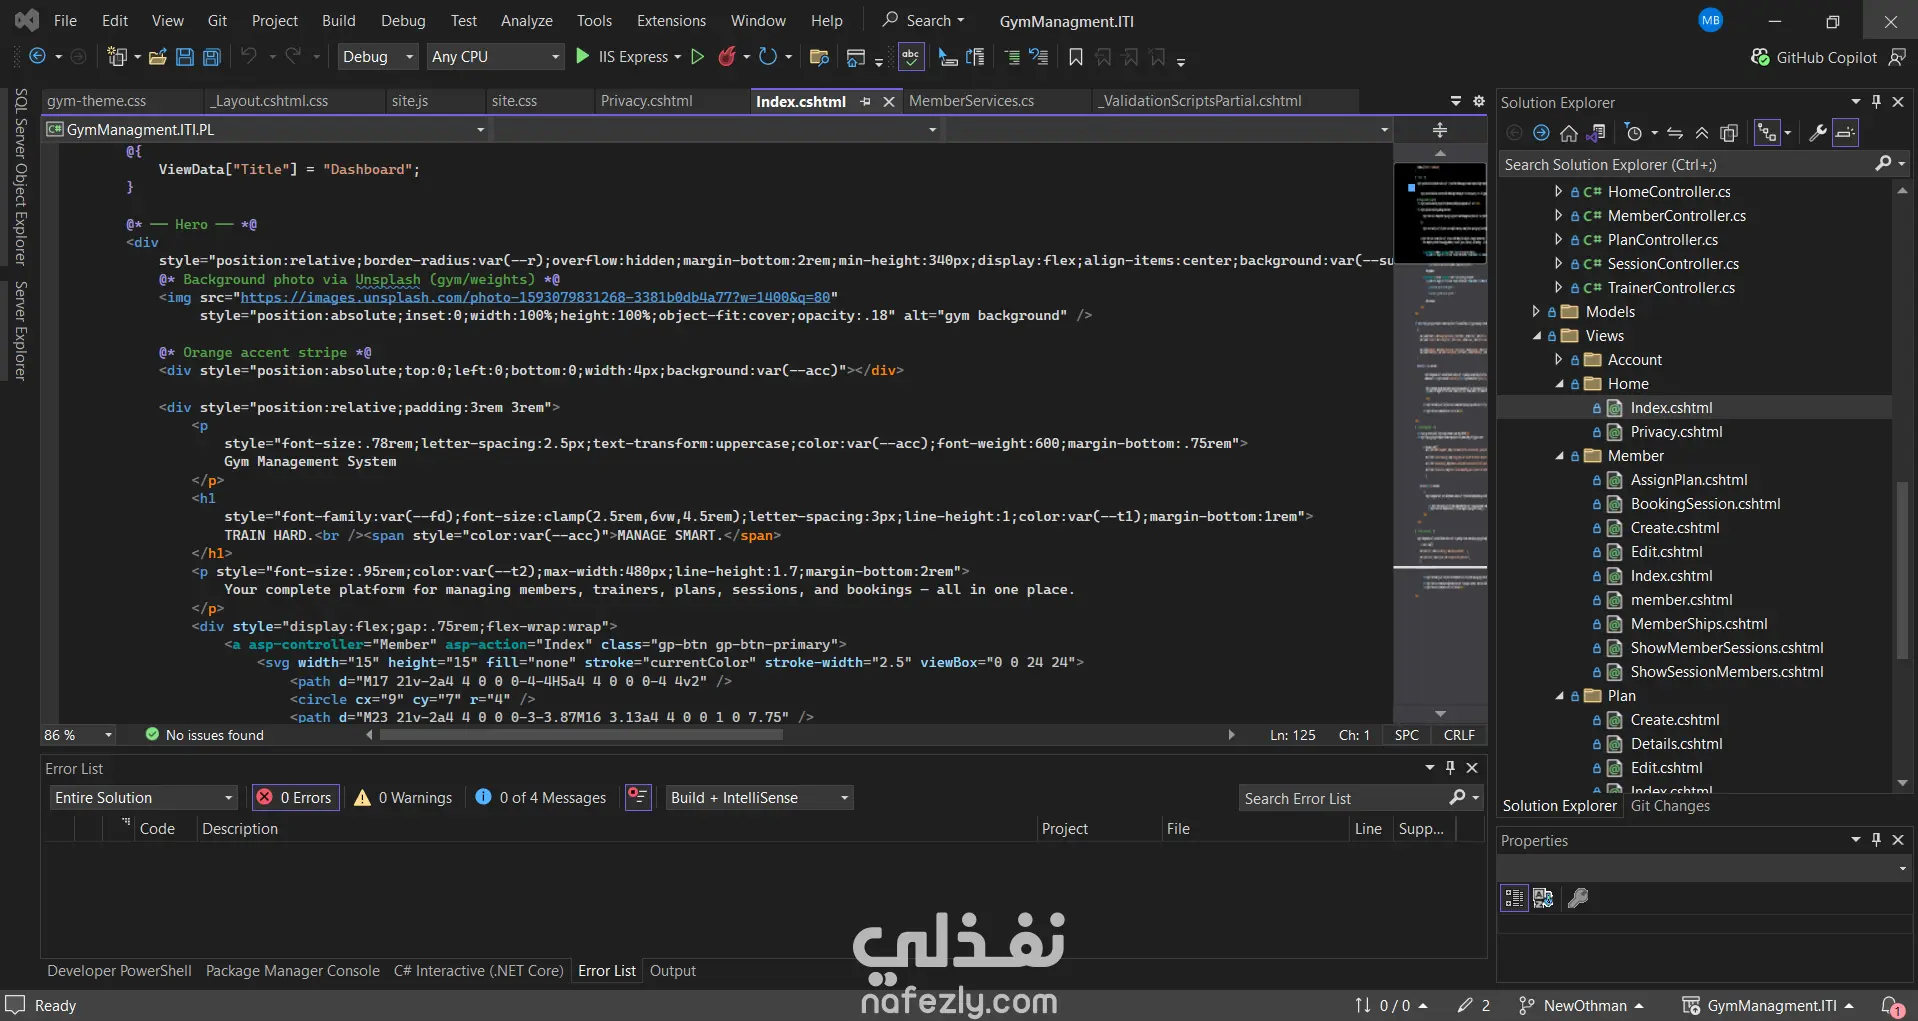
Task: Click the Save All icon
Action: tap(212, 57)
